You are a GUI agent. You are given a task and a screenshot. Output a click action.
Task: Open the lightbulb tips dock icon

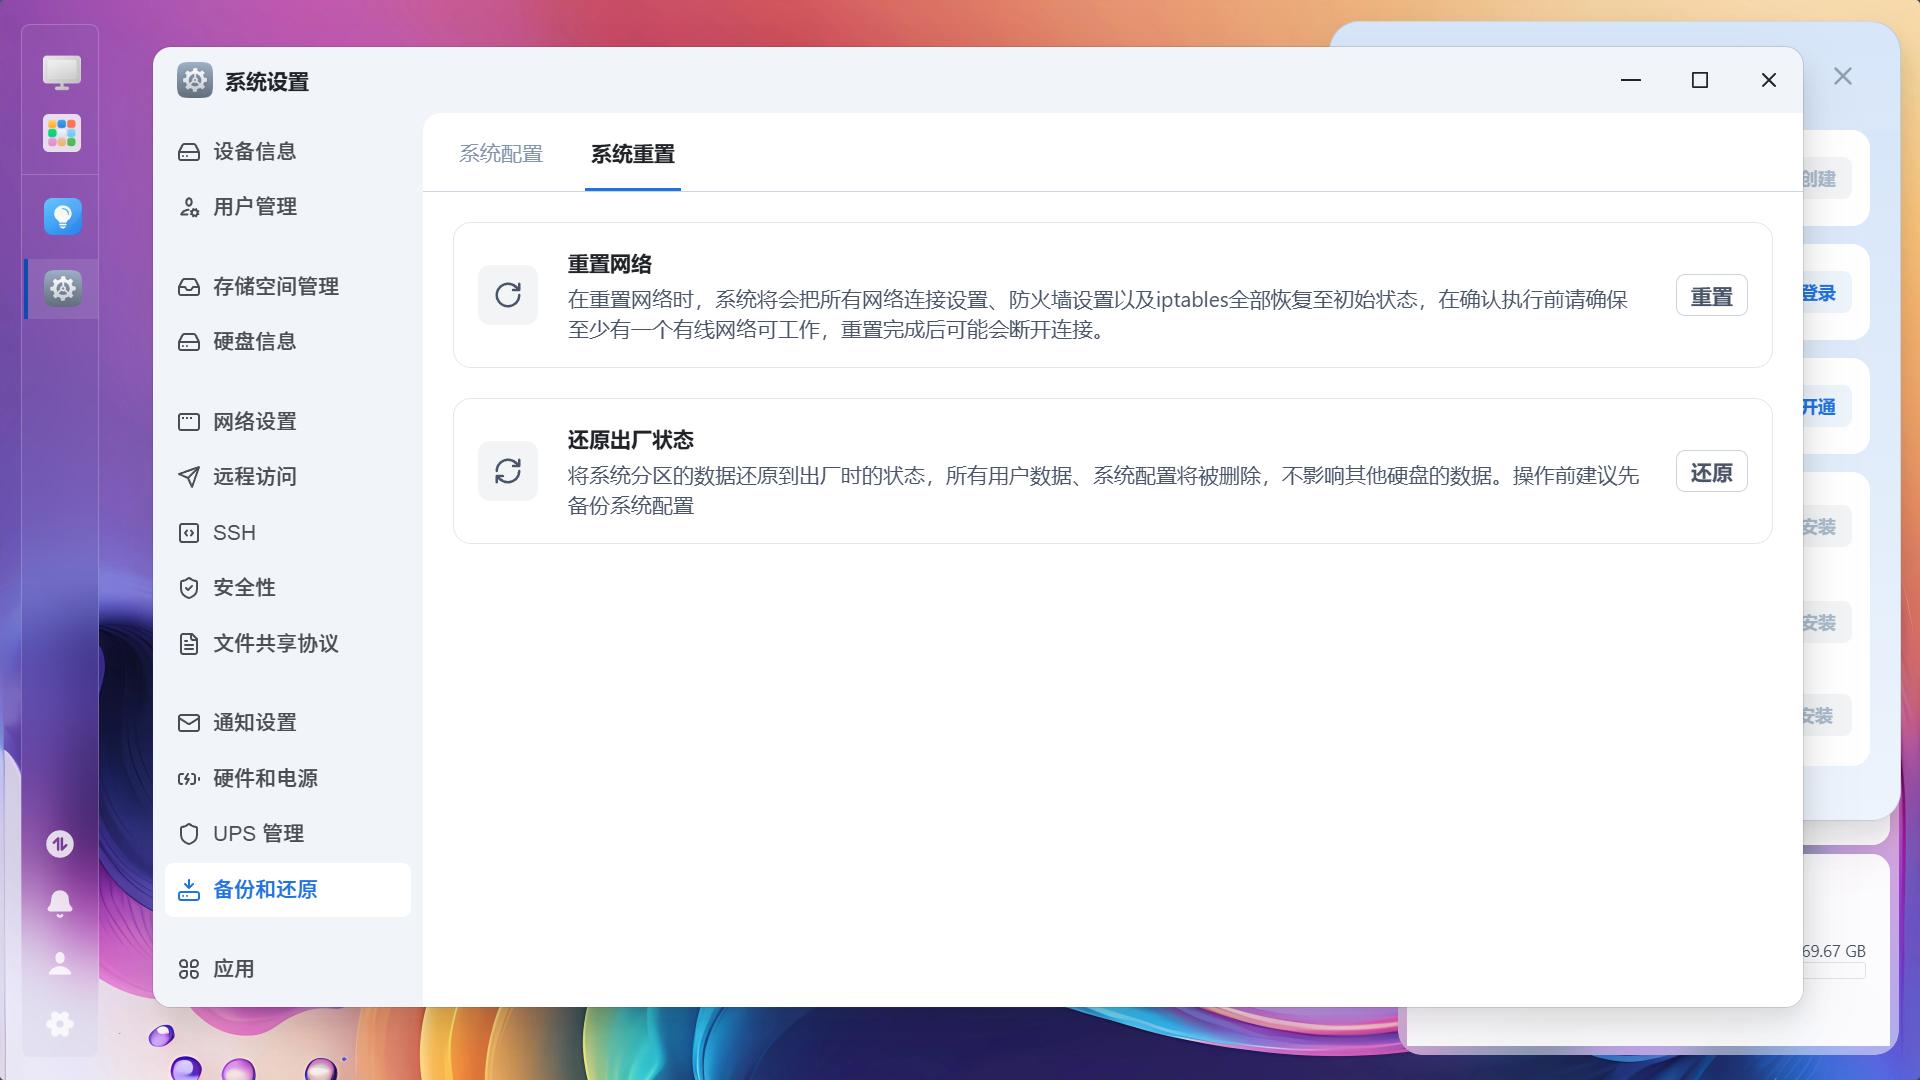62,216
